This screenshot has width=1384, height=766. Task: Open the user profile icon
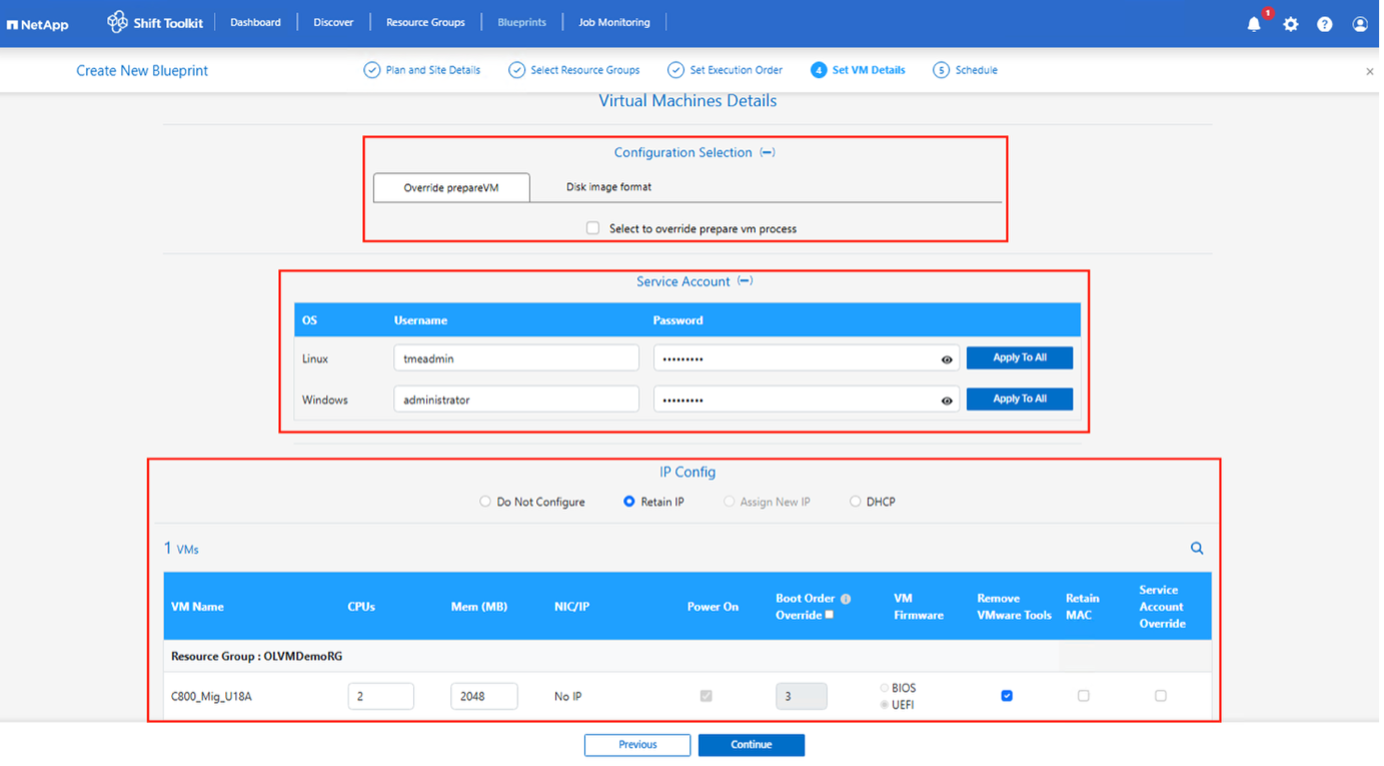[x=1360, y=24]
